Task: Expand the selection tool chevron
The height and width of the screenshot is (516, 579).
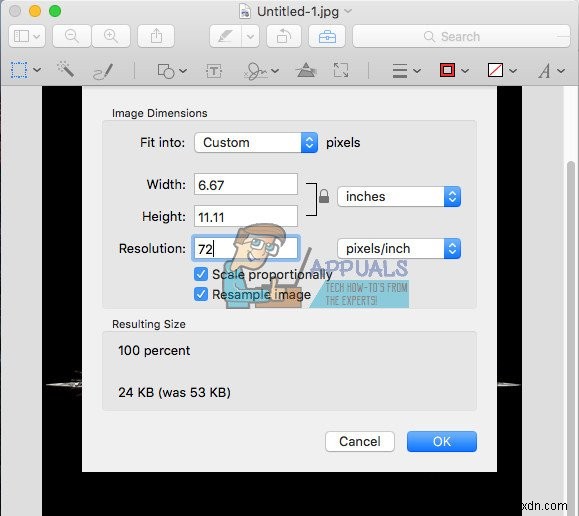Action: coord(37,70)
